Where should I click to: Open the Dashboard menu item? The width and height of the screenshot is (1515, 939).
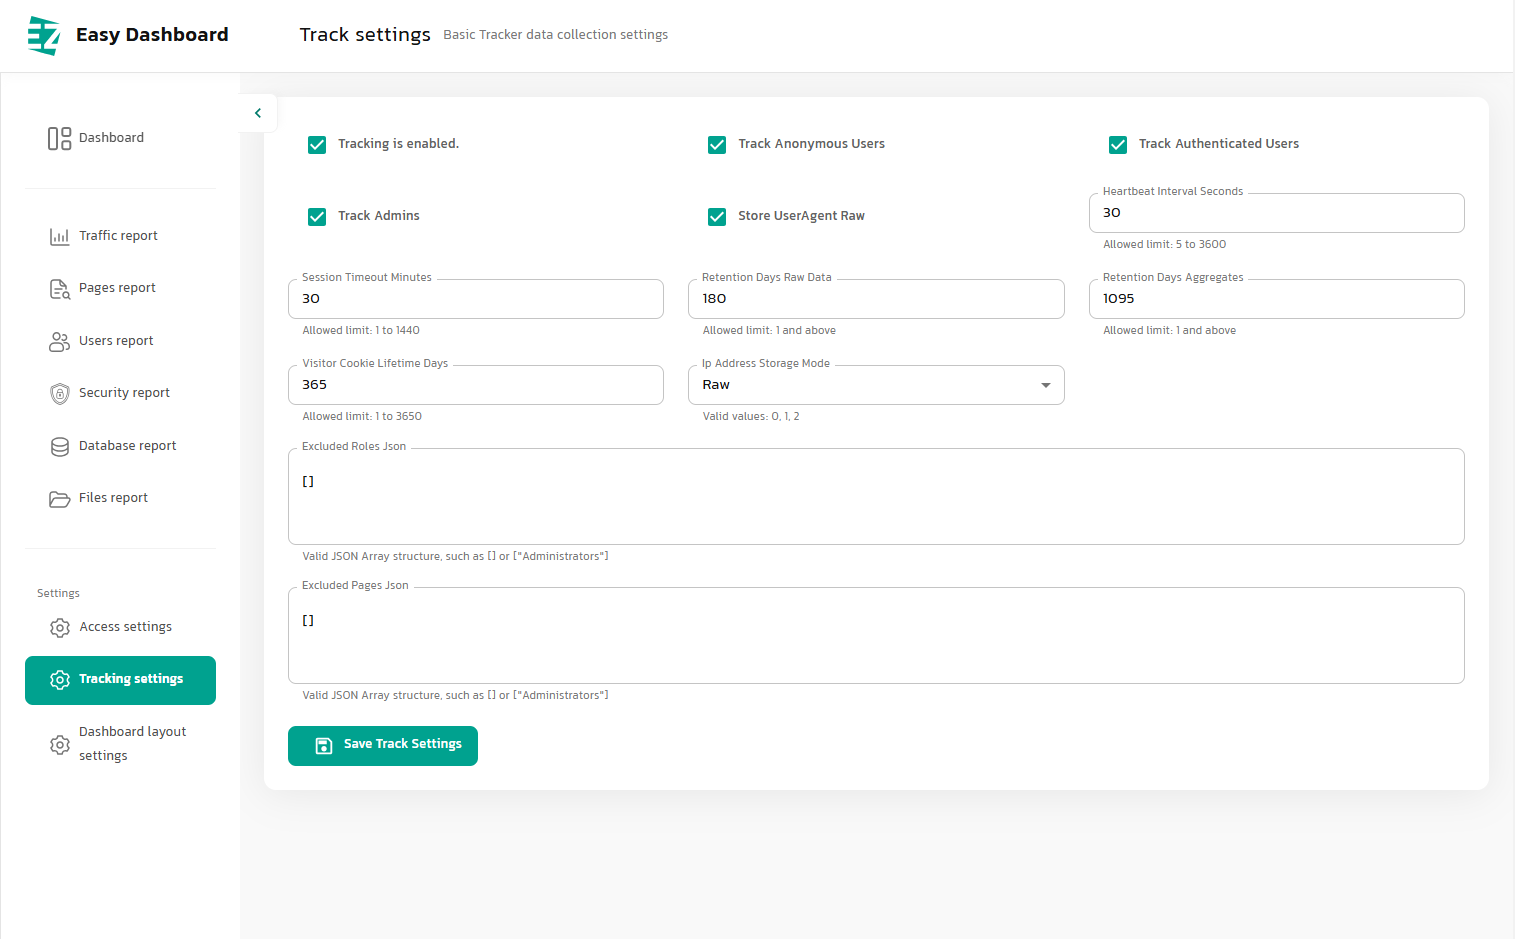120,138
